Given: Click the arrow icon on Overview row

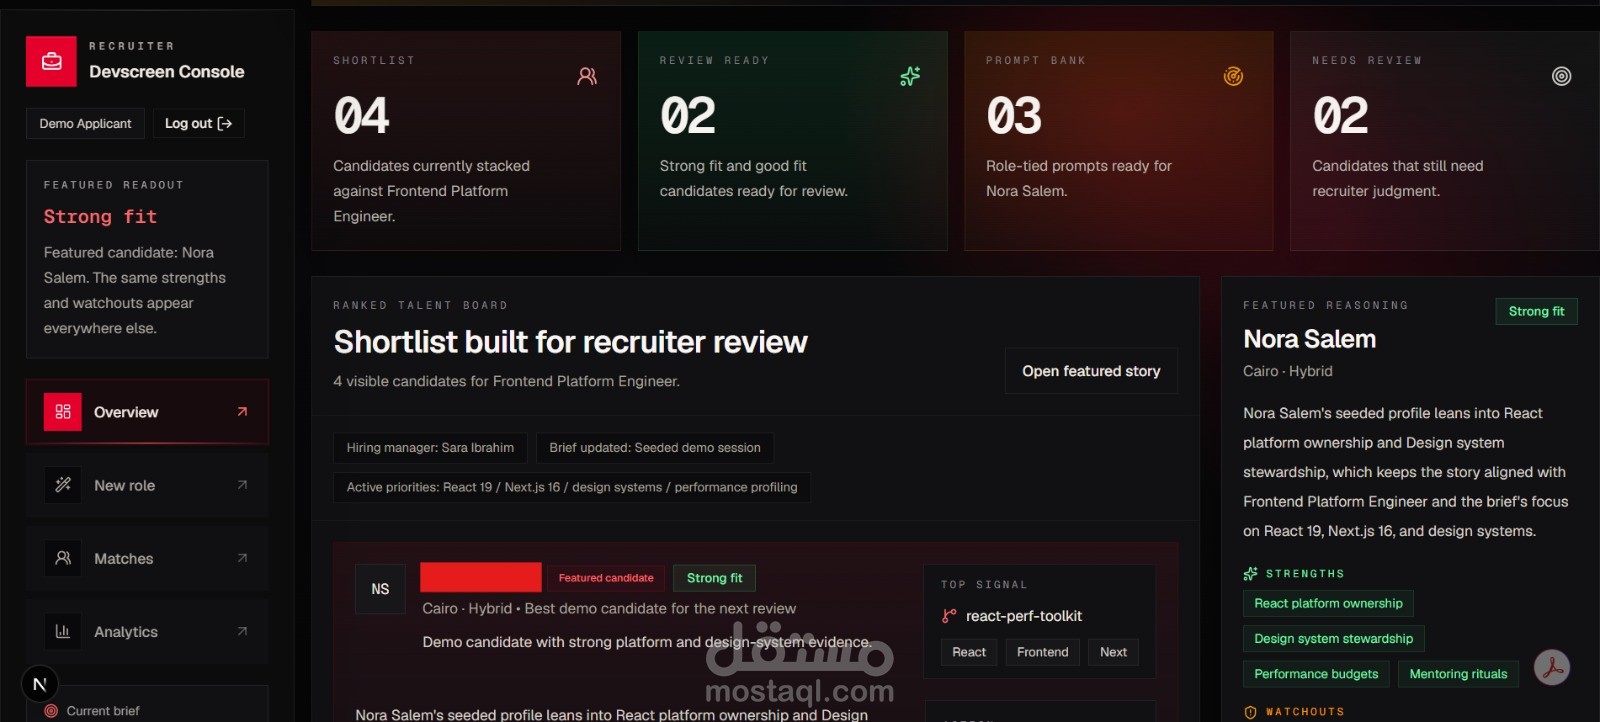Looking at the screenshot, I should tap(242, 412).
